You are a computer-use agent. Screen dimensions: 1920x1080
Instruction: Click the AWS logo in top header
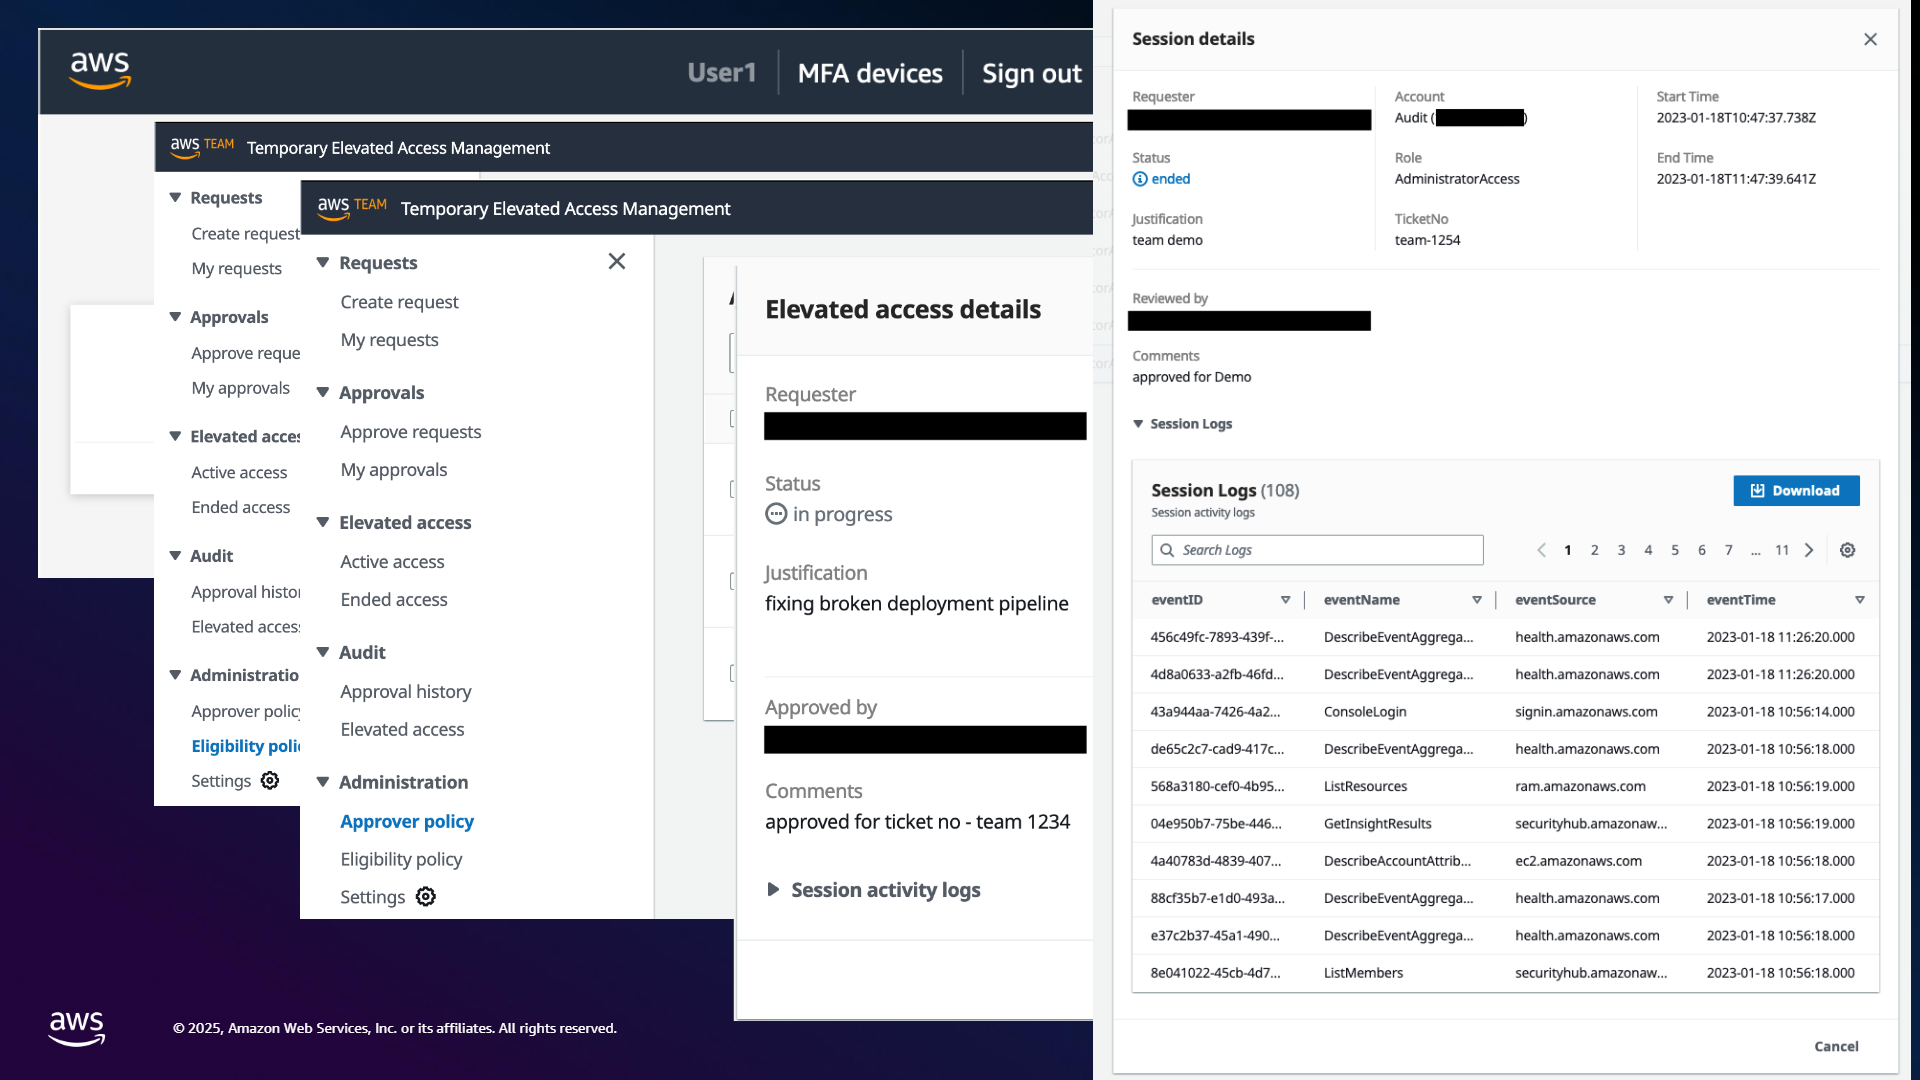(100, 71)
